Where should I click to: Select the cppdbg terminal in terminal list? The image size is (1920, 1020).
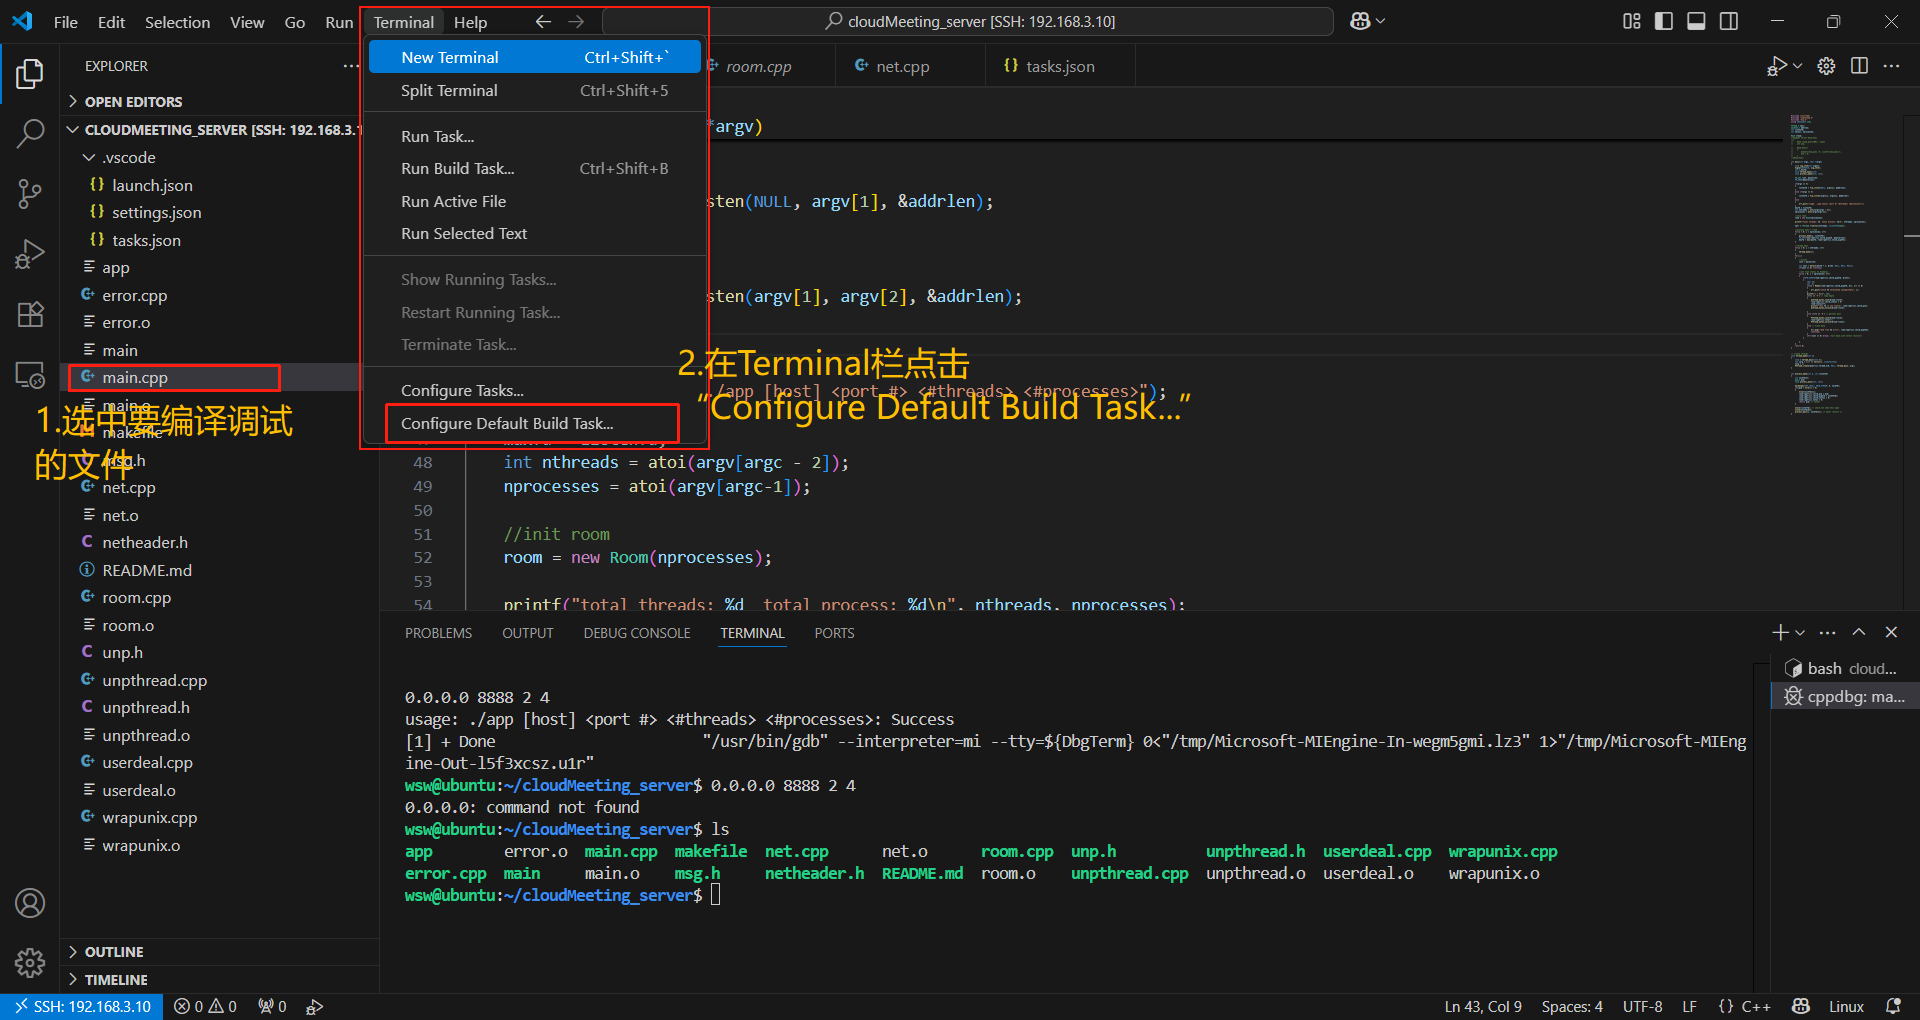pyautogui.click(x=1843, y=696)
